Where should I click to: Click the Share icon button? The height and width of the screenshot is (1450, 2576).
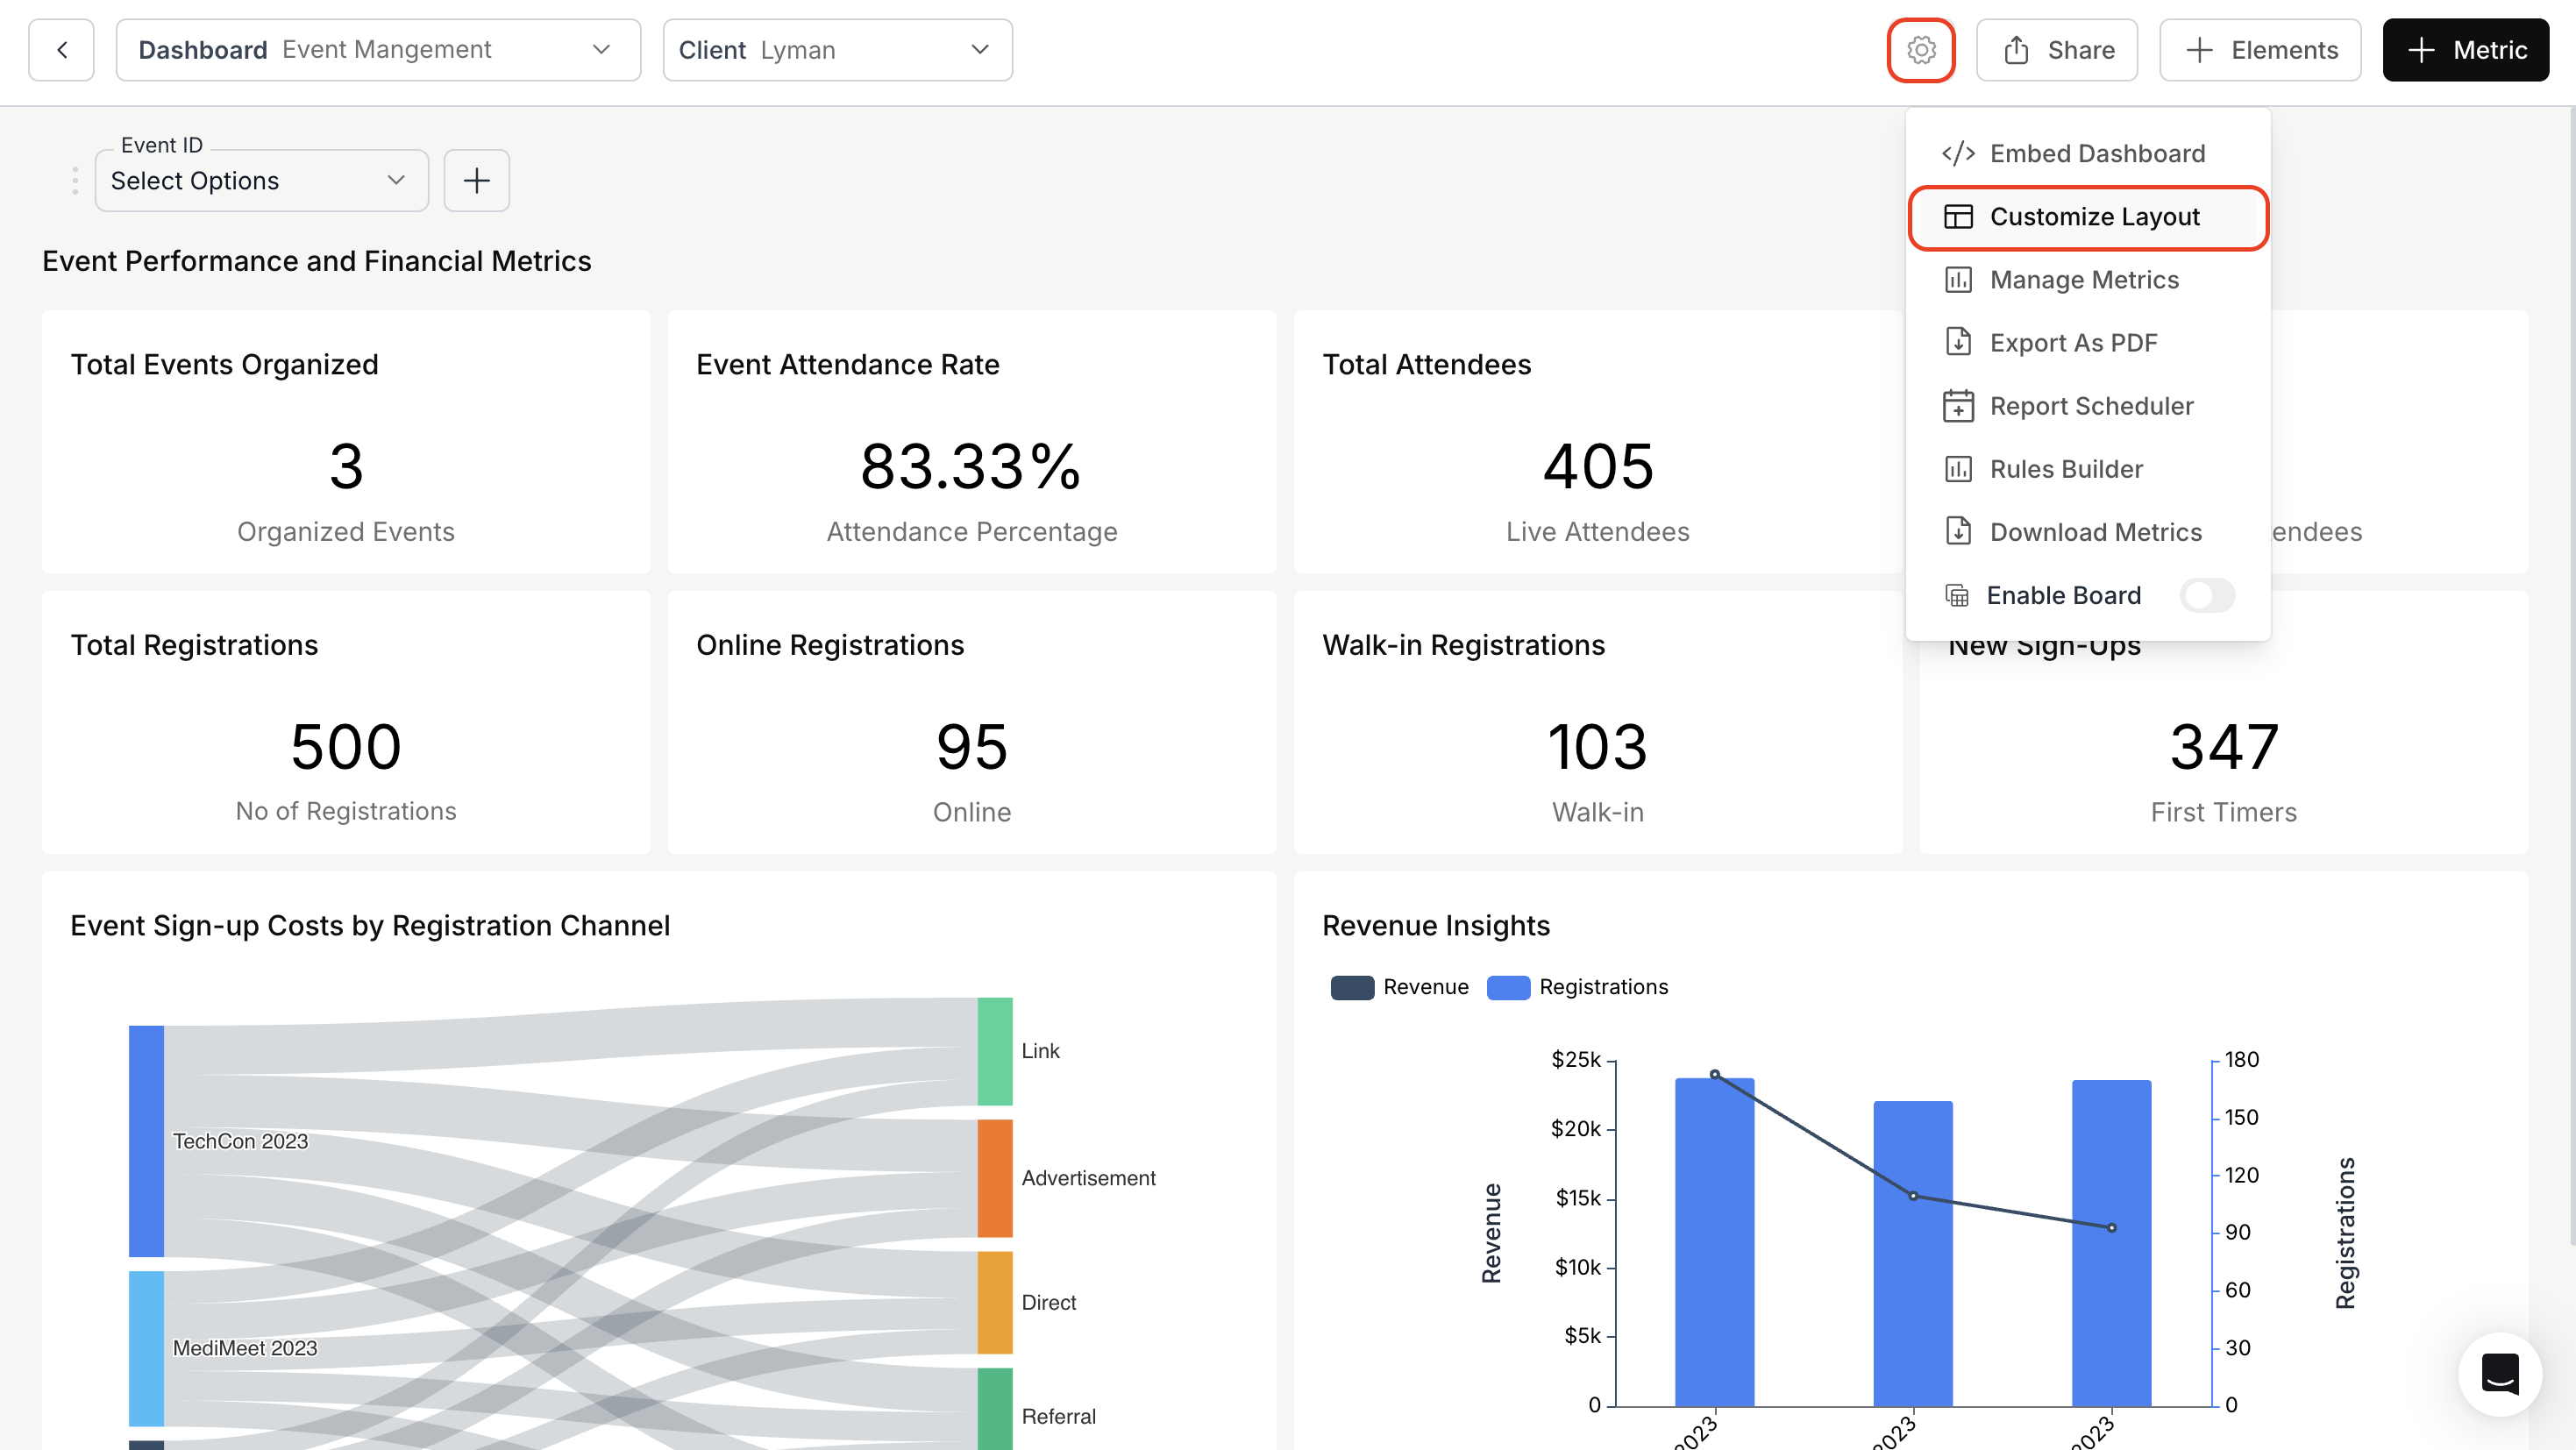(x=2016, y=49)
